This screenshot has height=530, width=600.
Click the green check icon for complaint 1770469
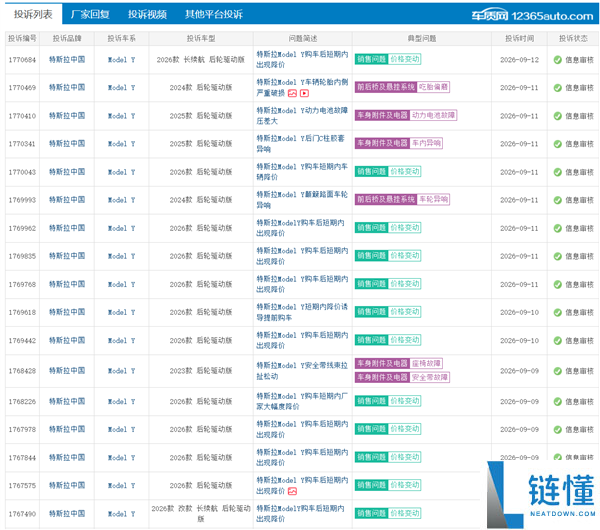pyautogui.click(x=558, y=88)
